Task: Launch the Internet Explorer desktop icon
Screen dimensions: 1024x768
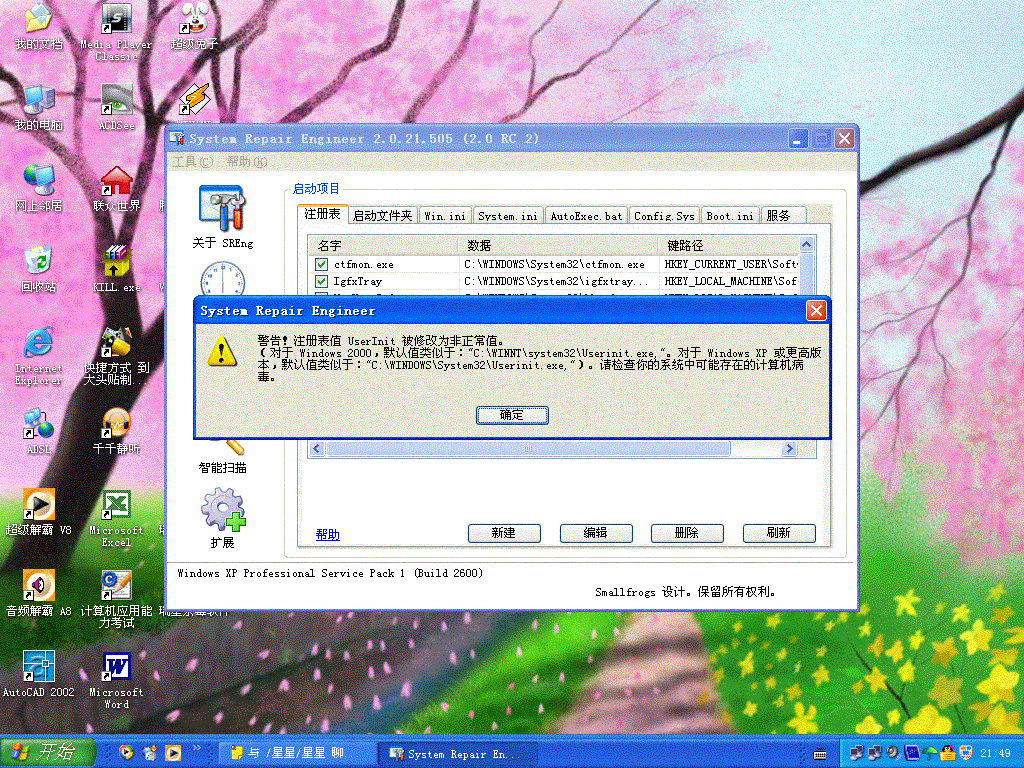Action: (39, 357)
